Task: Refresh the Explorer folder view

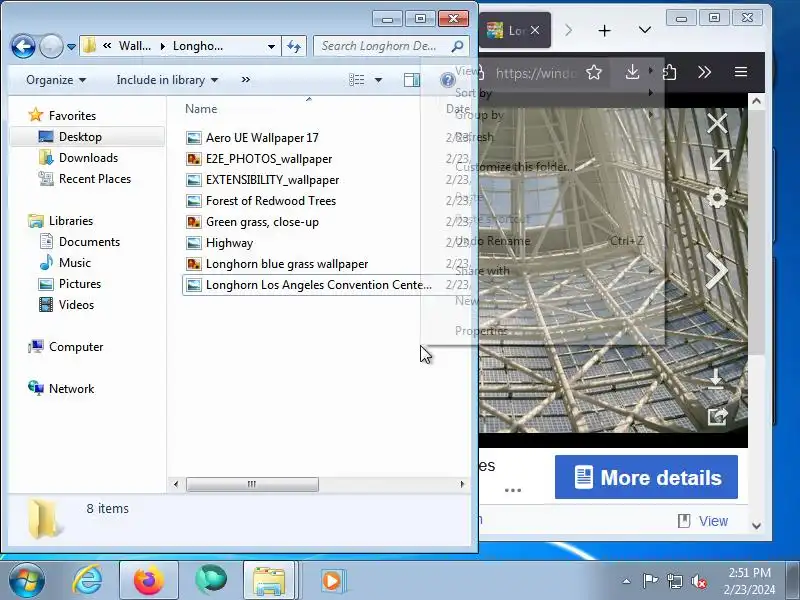Action: click(294, 46)
